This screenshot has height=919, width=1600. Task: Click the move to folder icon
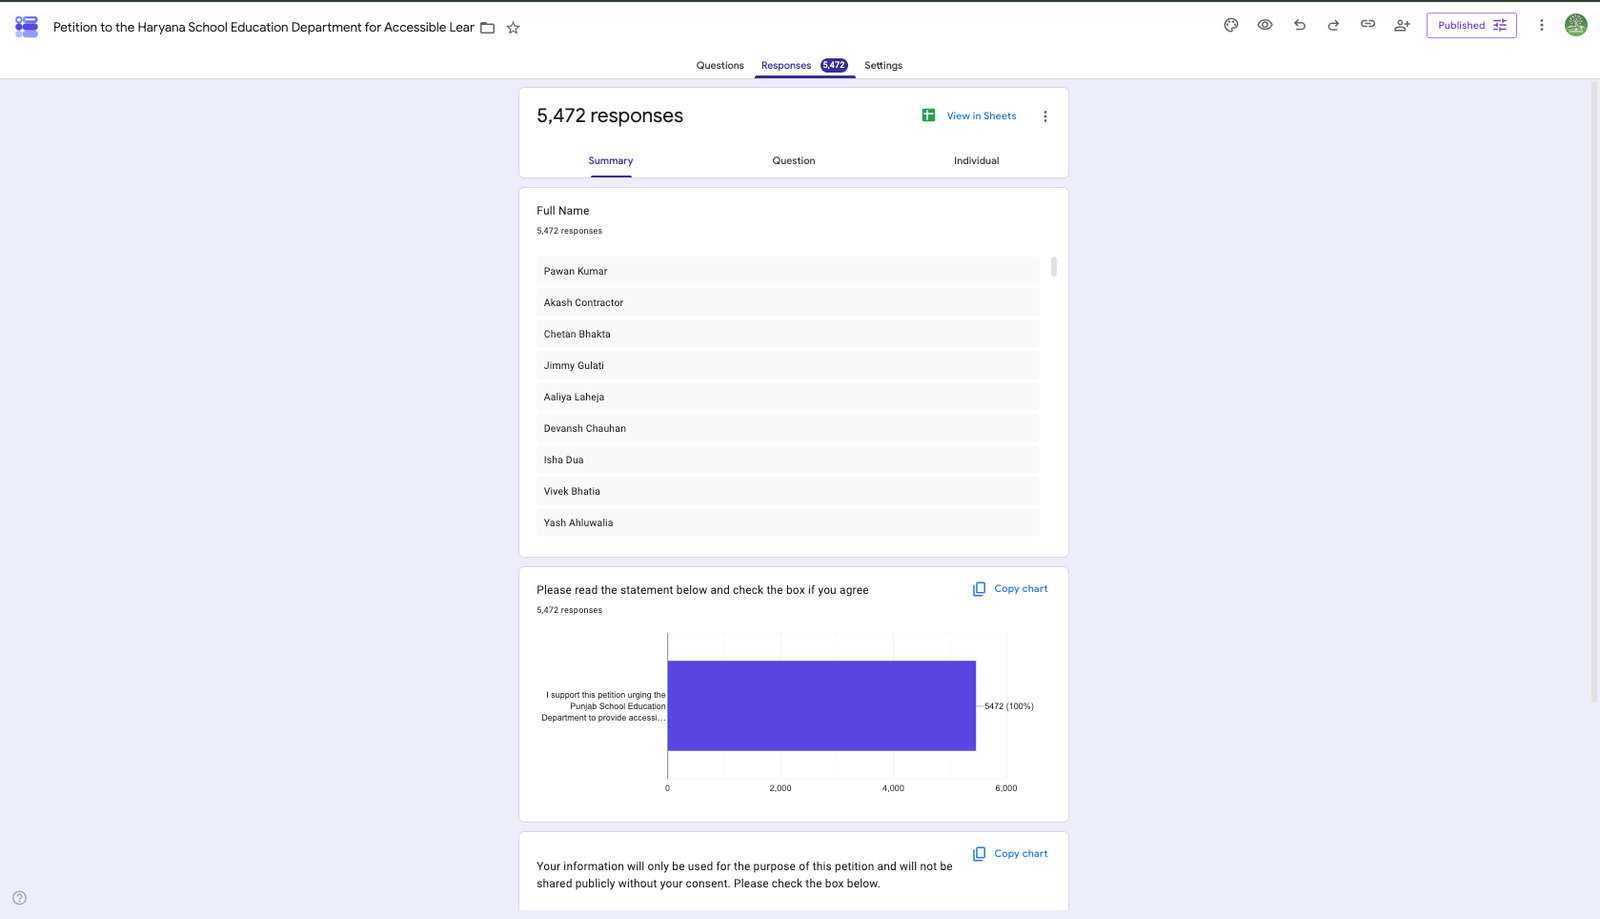tap(488, 28)
